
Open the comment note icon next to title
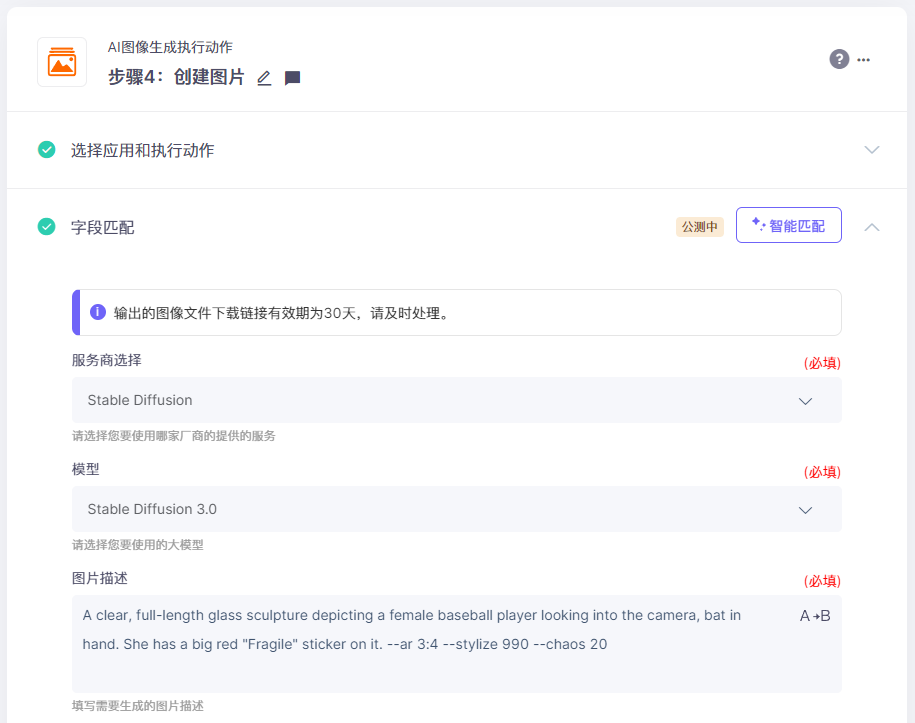pyautogui.click(x=292, y=78)
